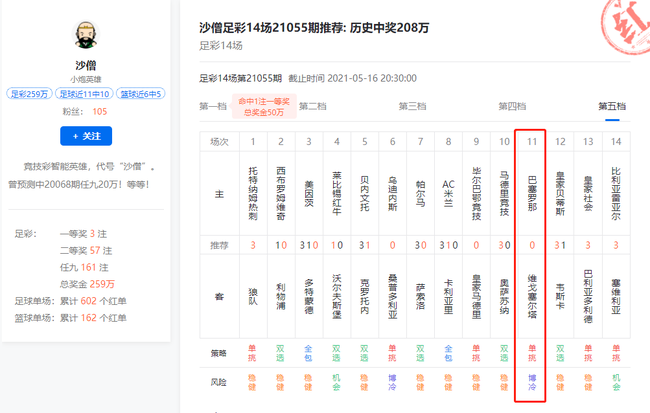
Task: Click away team 多特蒙德
Action: (x=309, y=296)
